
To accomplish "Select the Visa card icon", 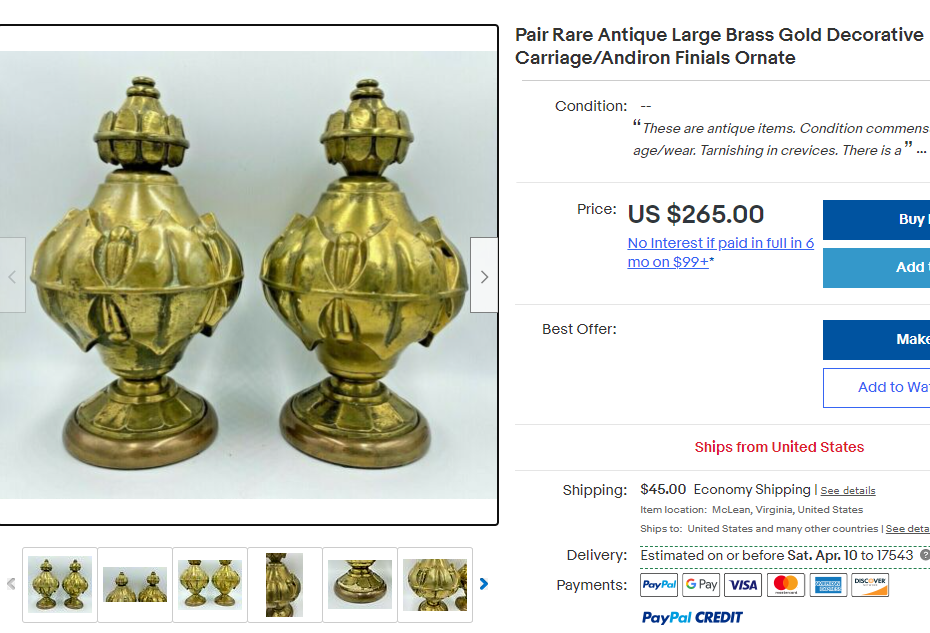I will point(743,585).
